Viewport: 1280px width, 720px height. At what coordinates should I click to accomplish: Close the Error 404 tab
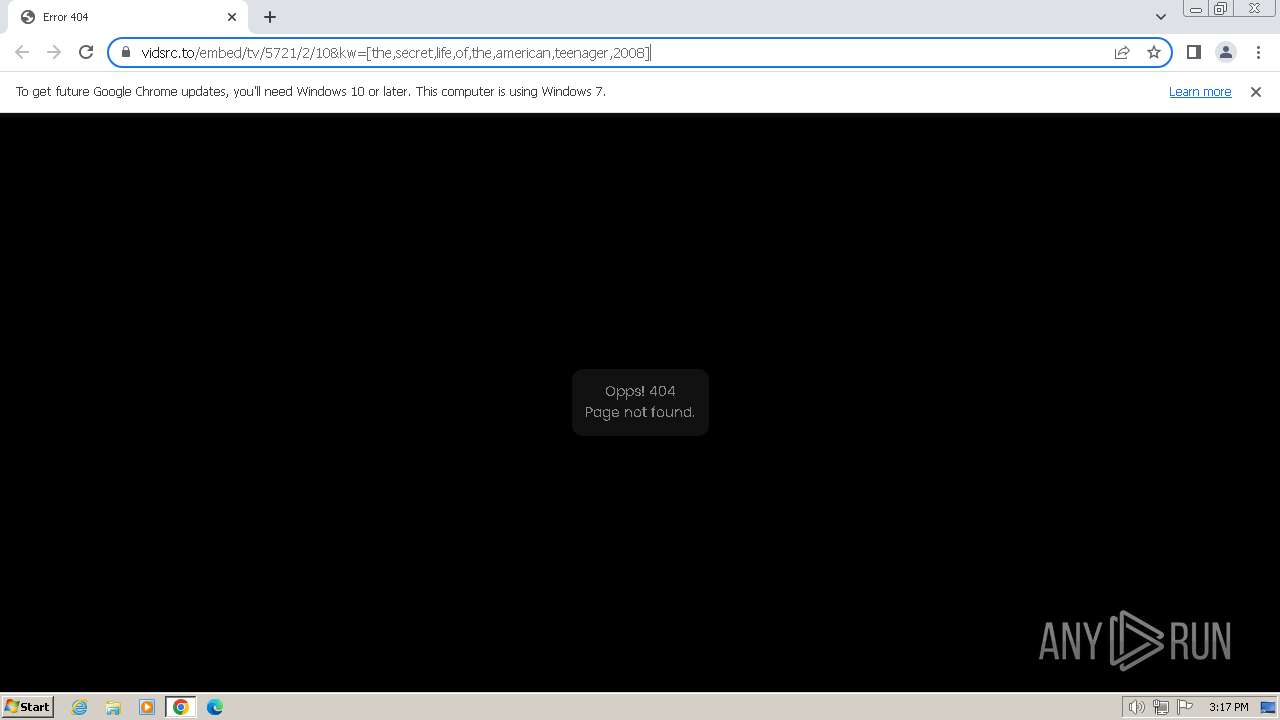click(x=232, y=17)
